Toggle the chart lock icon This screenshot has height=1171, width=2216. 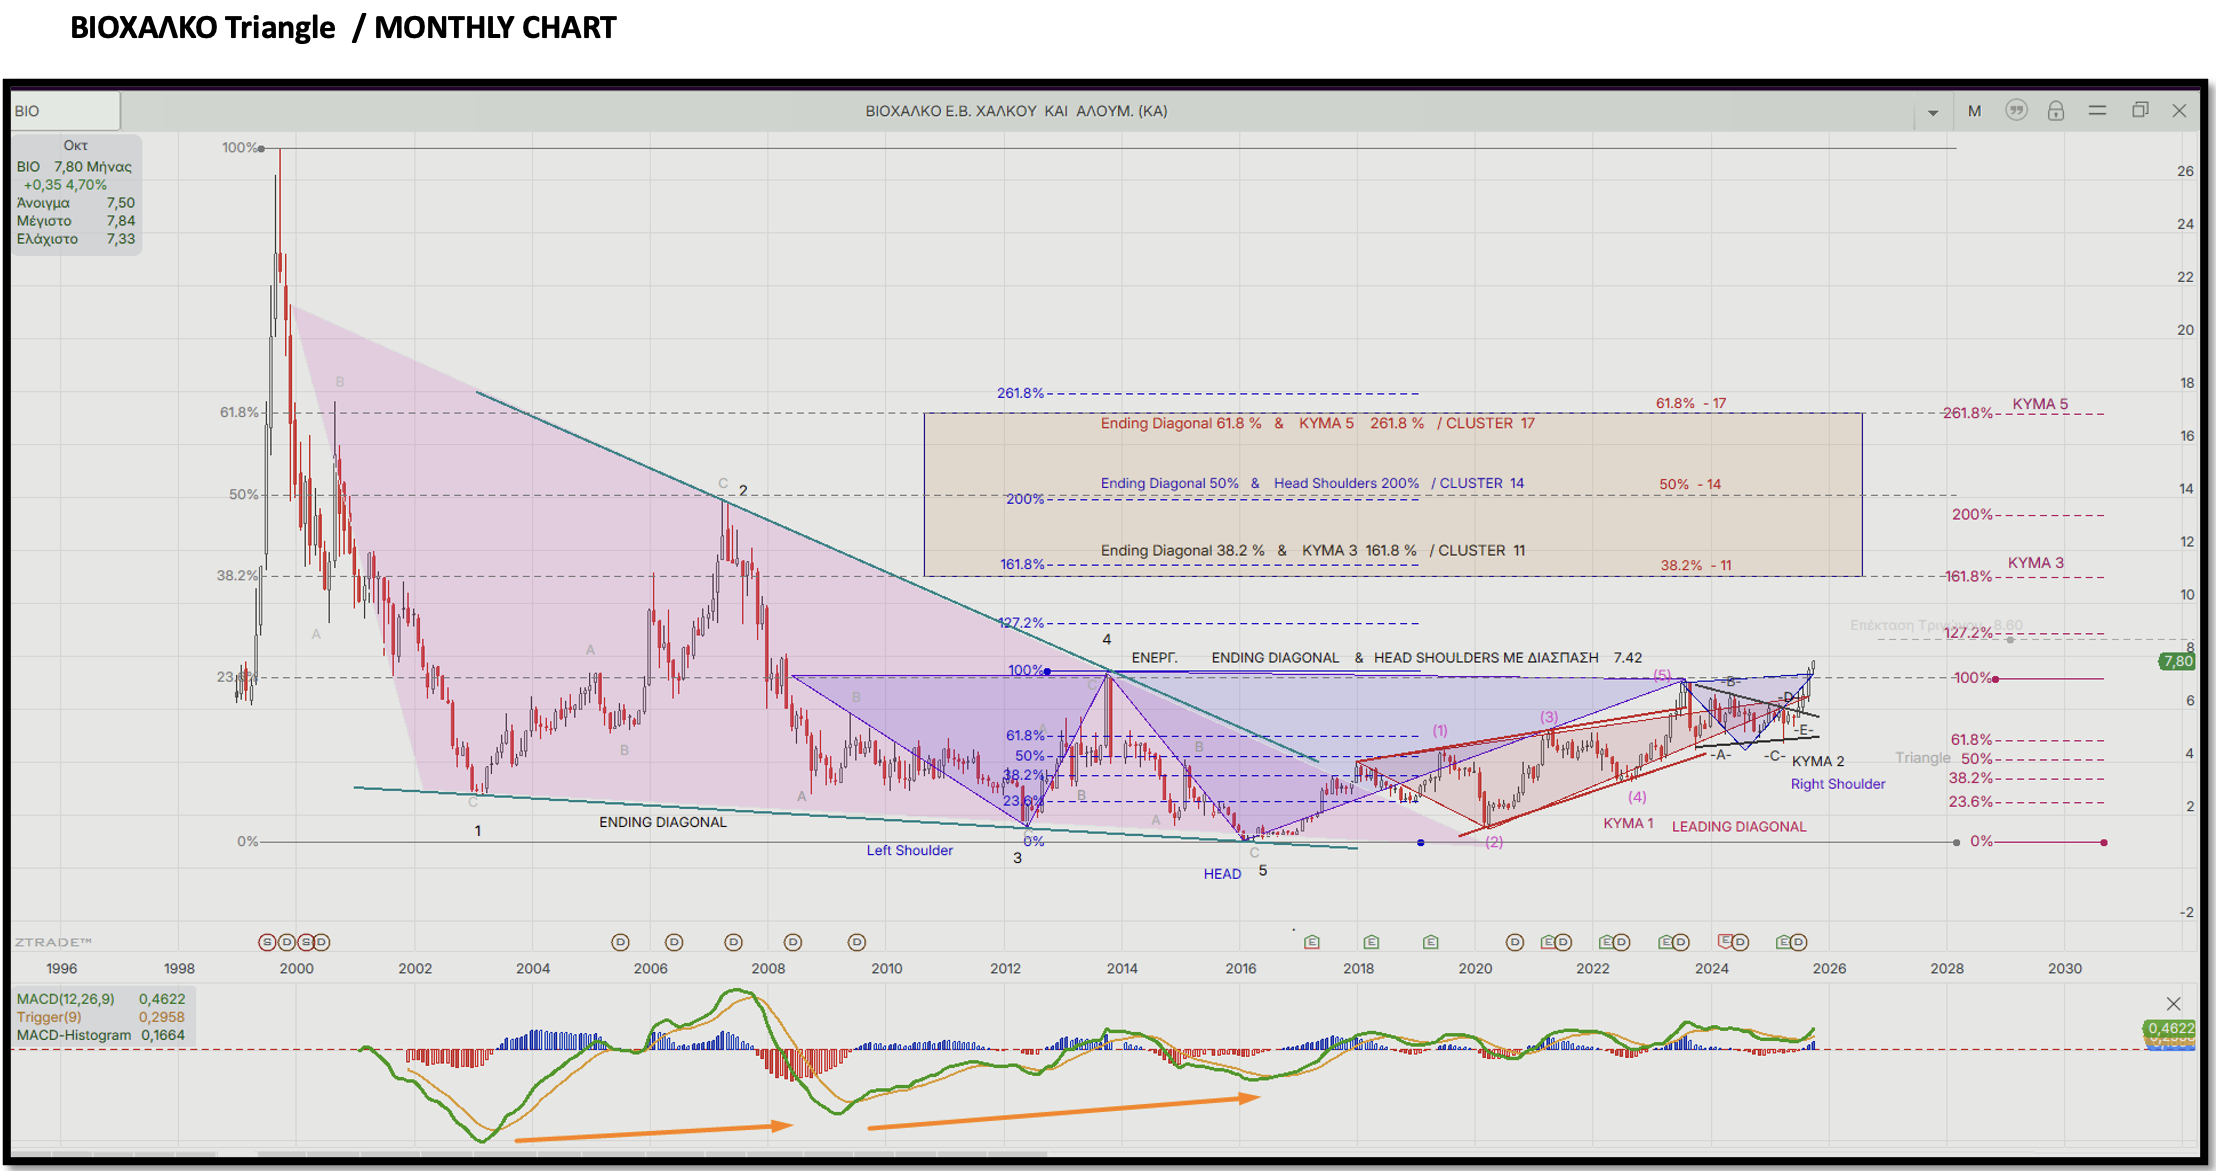(x=2055, y=111)
